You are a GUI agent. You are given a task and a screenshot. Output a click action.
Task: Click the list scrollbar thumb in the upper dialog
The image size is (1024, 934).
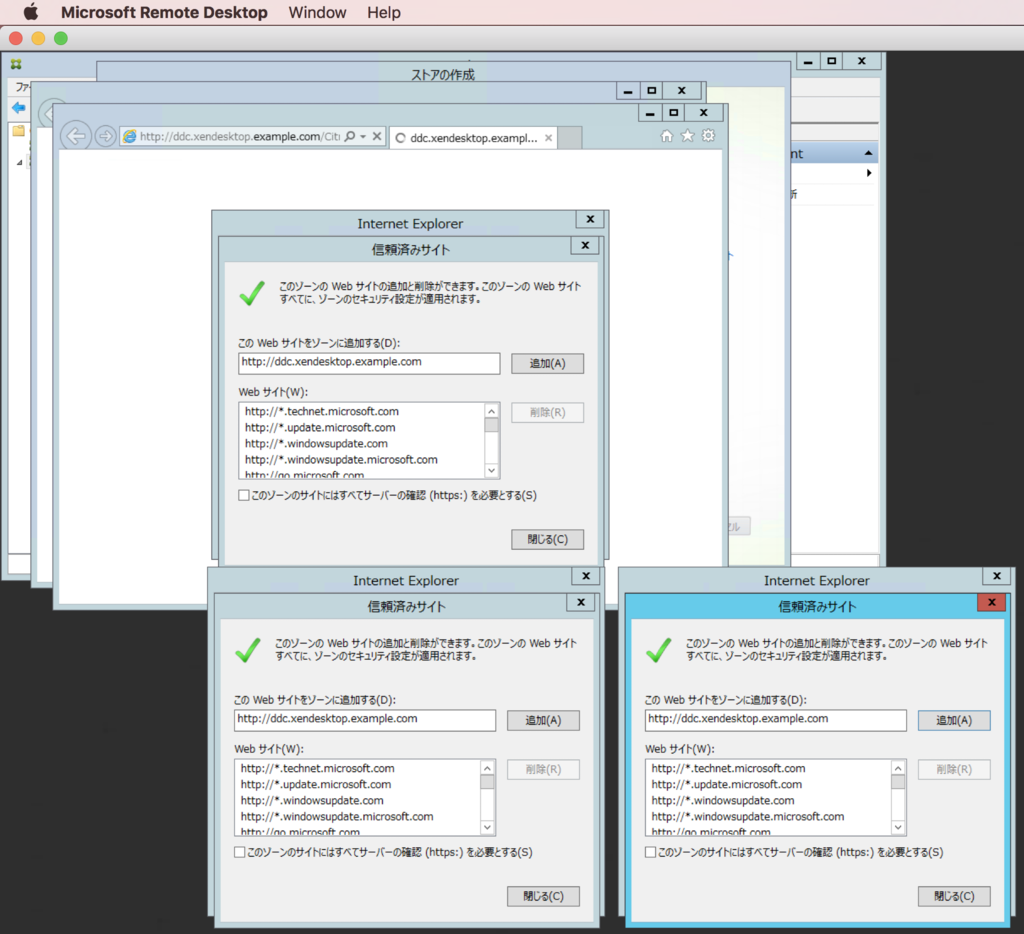492,425
